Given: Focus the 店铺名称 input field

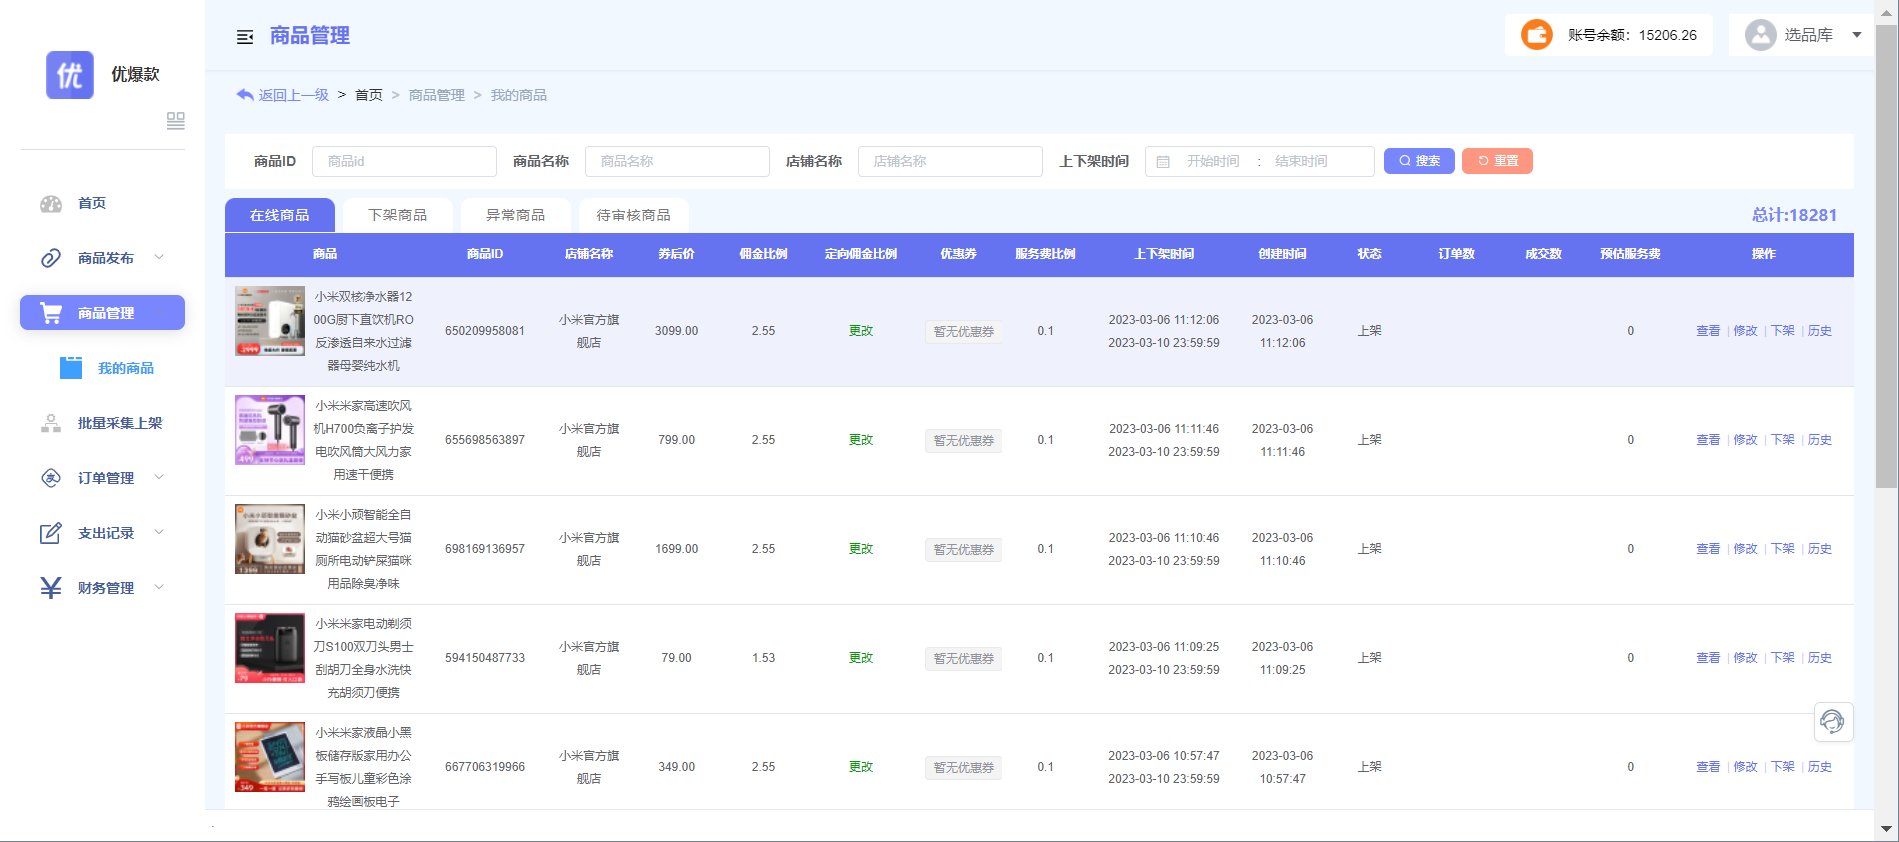Looking at the screenshot, I should pyautogui.click(x=950, y=161).
